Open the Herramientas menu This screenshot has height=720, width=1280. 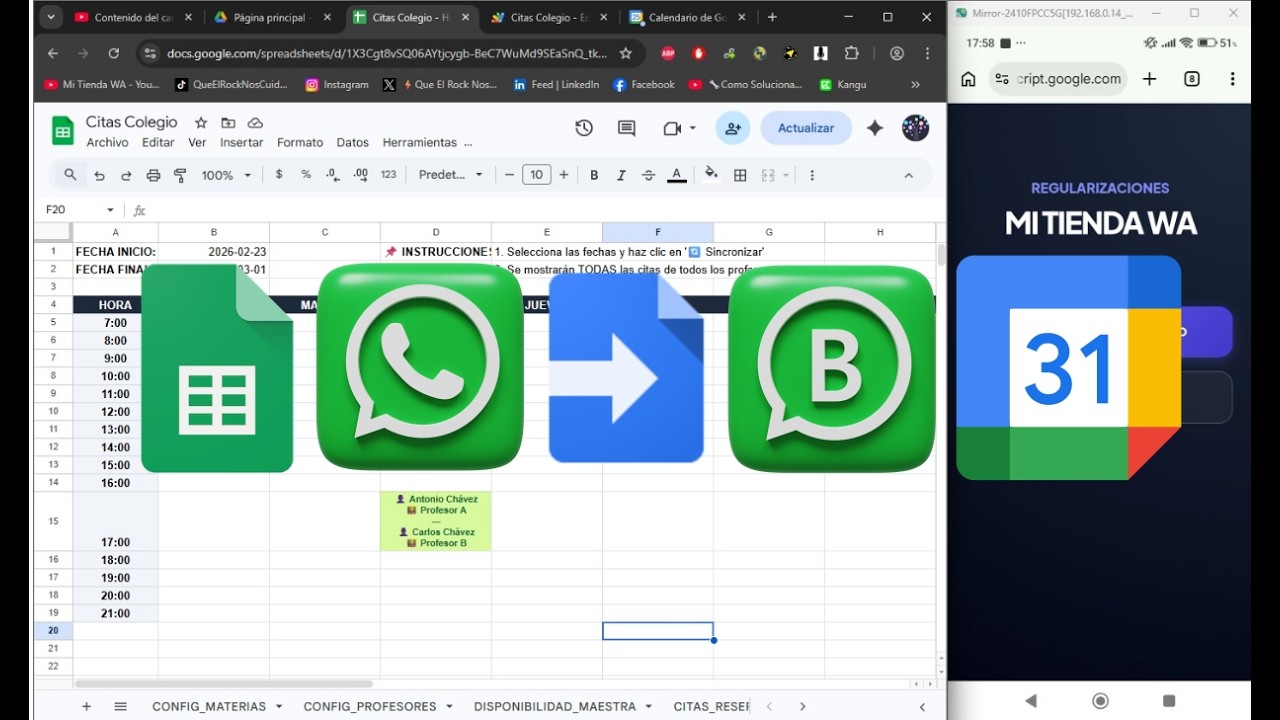420,143
